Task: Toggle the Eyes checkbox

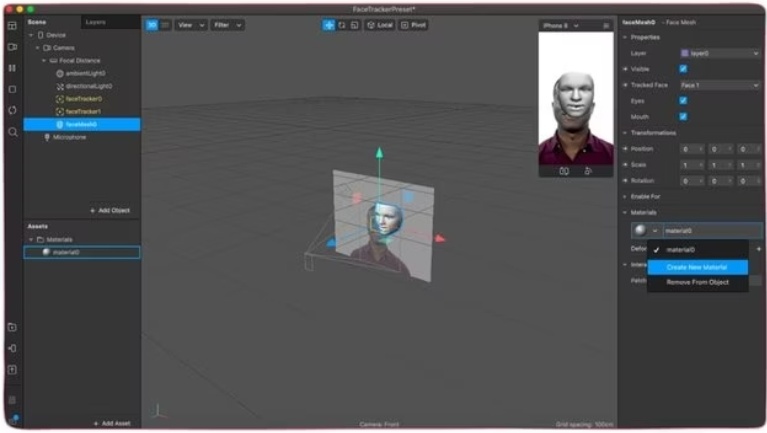Action: 683,101
